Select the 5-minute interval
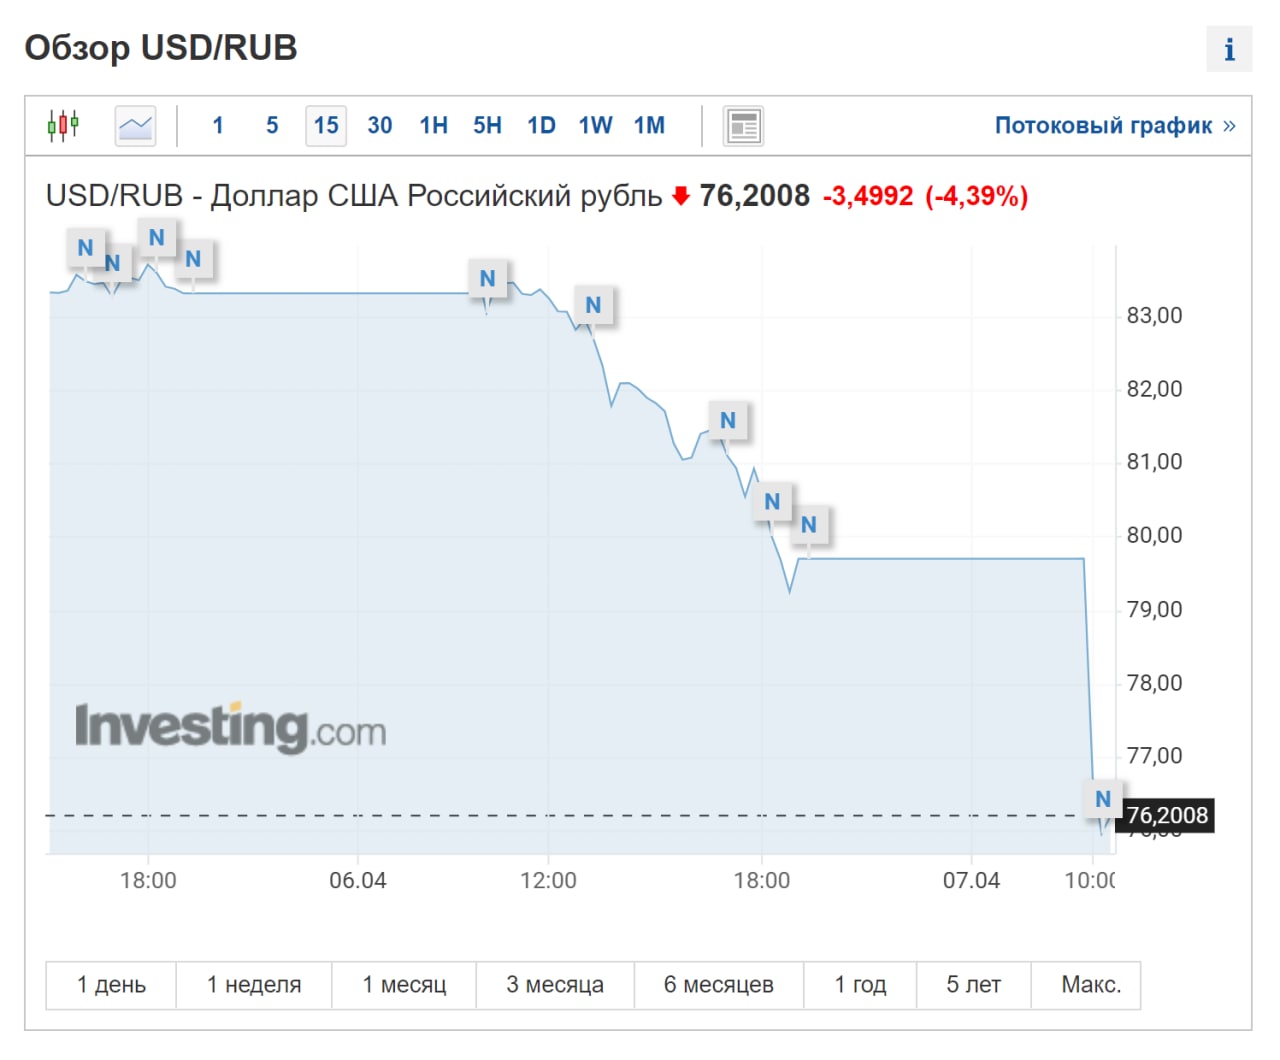The height and width of the screenshot is (1060, 1280). point(272,126)
